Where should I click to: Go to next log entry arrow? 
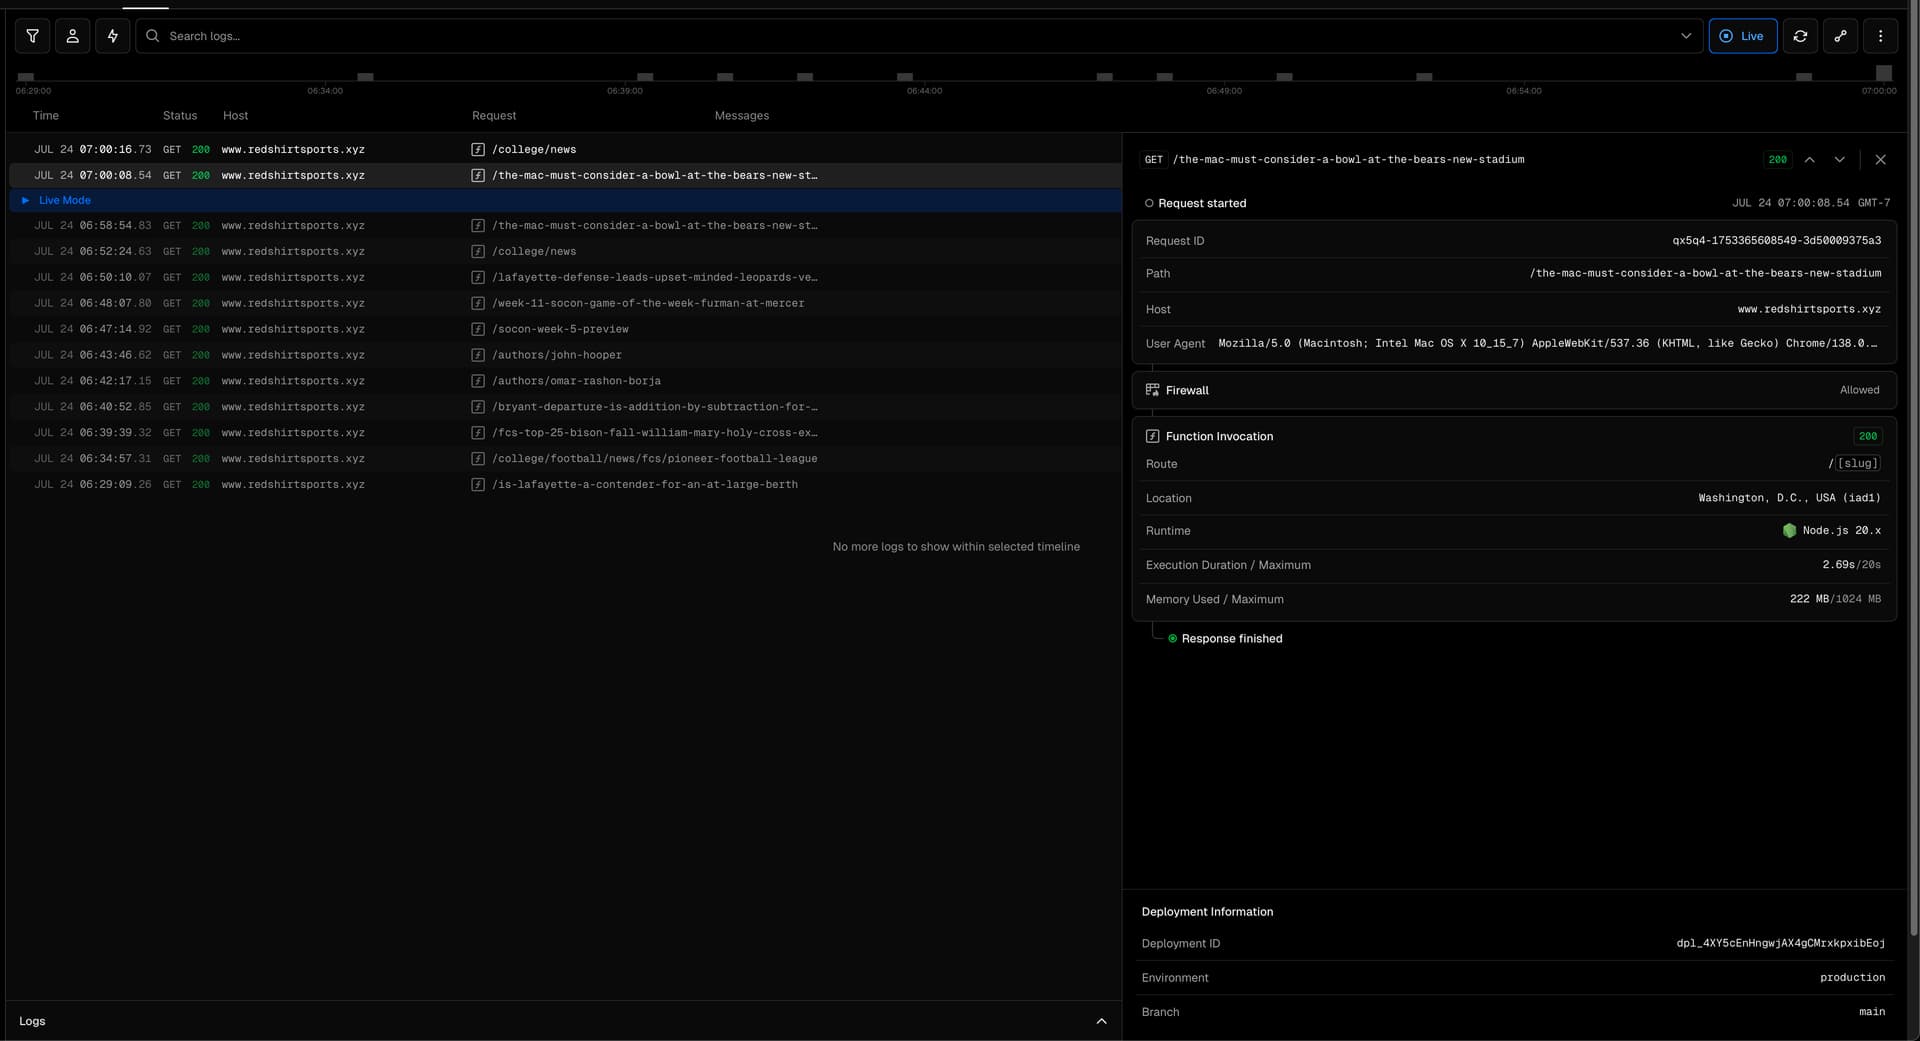[1839, 160]
